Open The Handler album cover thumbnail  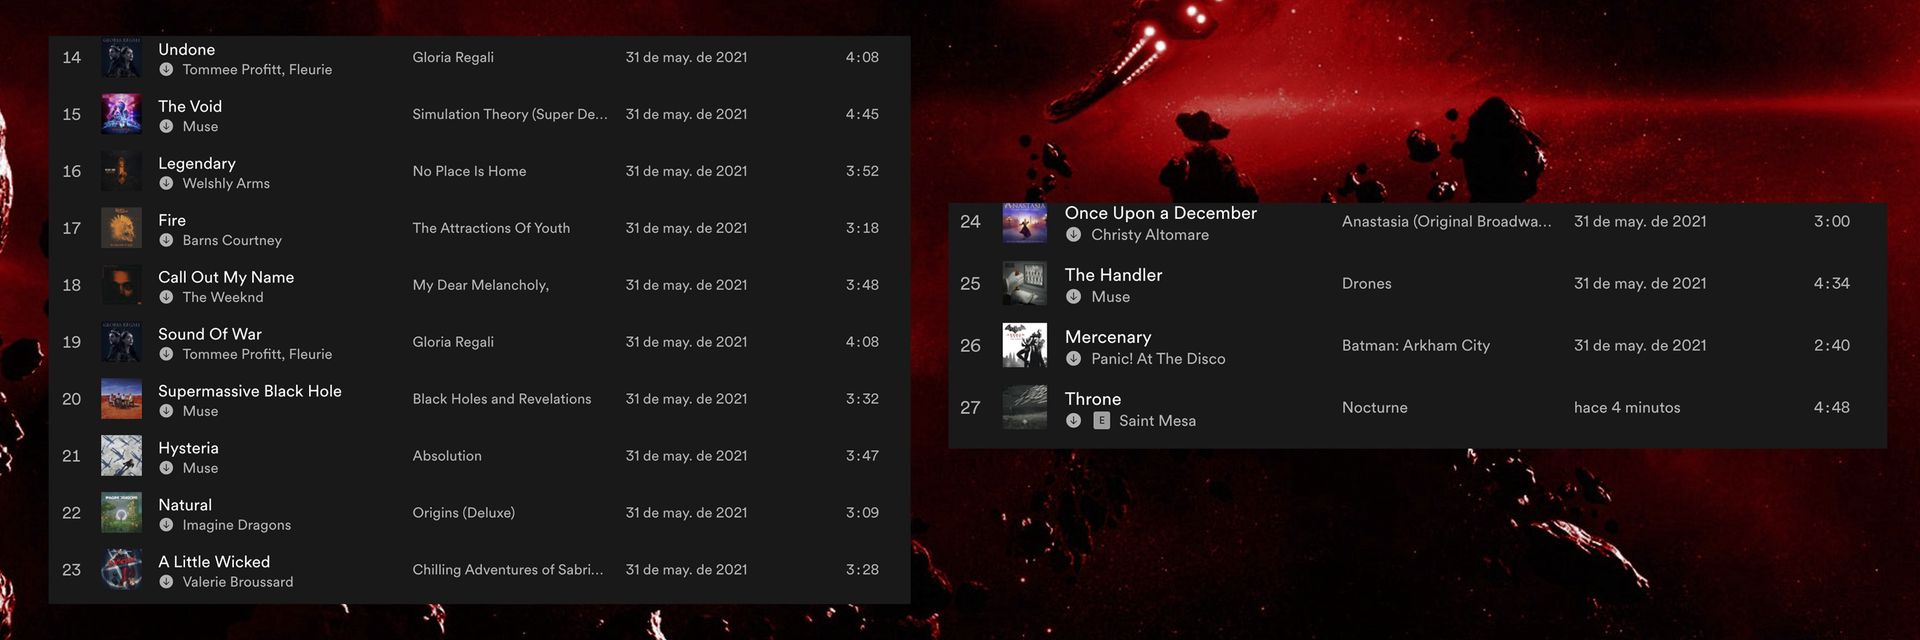pyautogui.click(x=1025, y=284)
